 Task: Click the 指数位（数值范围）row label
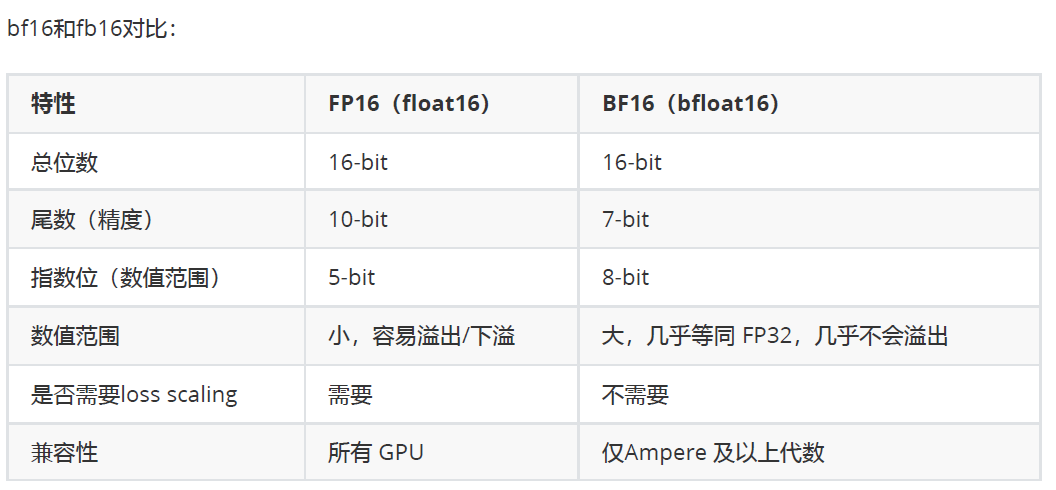(156, 277)
